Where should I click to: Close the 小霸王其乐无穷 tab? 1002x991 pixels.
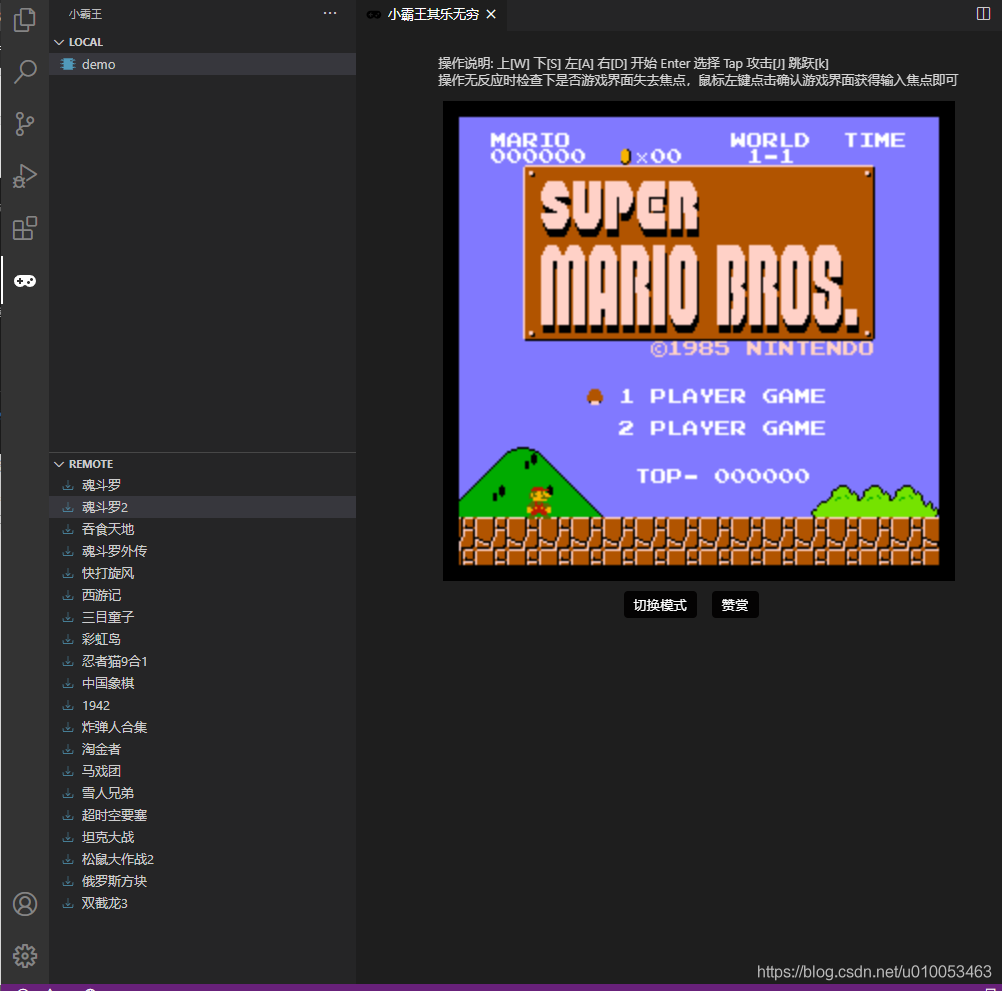[x=491, y=14]
